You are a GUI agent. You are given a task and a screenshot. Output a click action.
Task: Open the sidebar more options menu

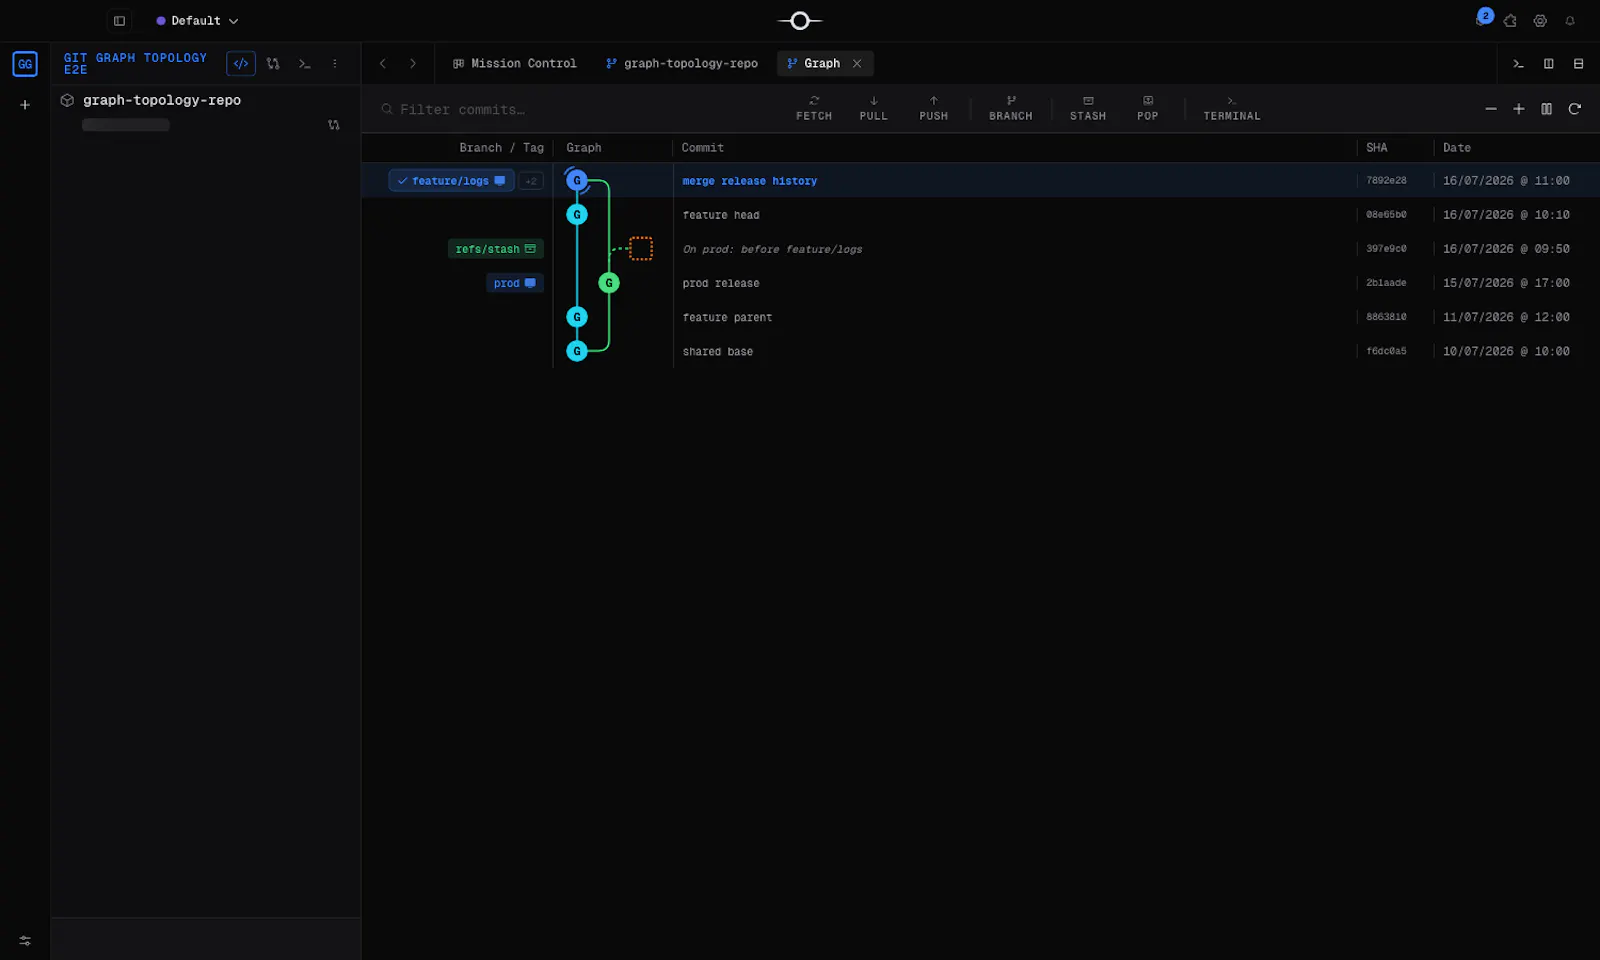coord(335,63)
